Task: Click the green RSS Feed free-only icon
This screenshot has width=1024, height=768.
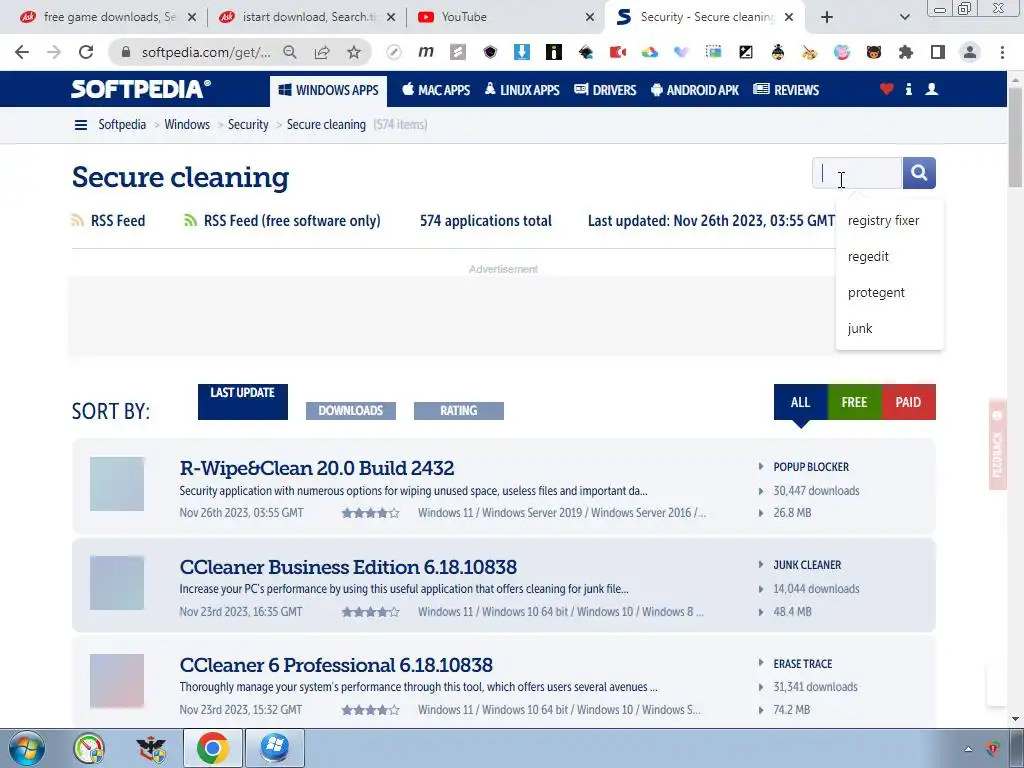Action: pyautogui.click(x=190, y=220)
